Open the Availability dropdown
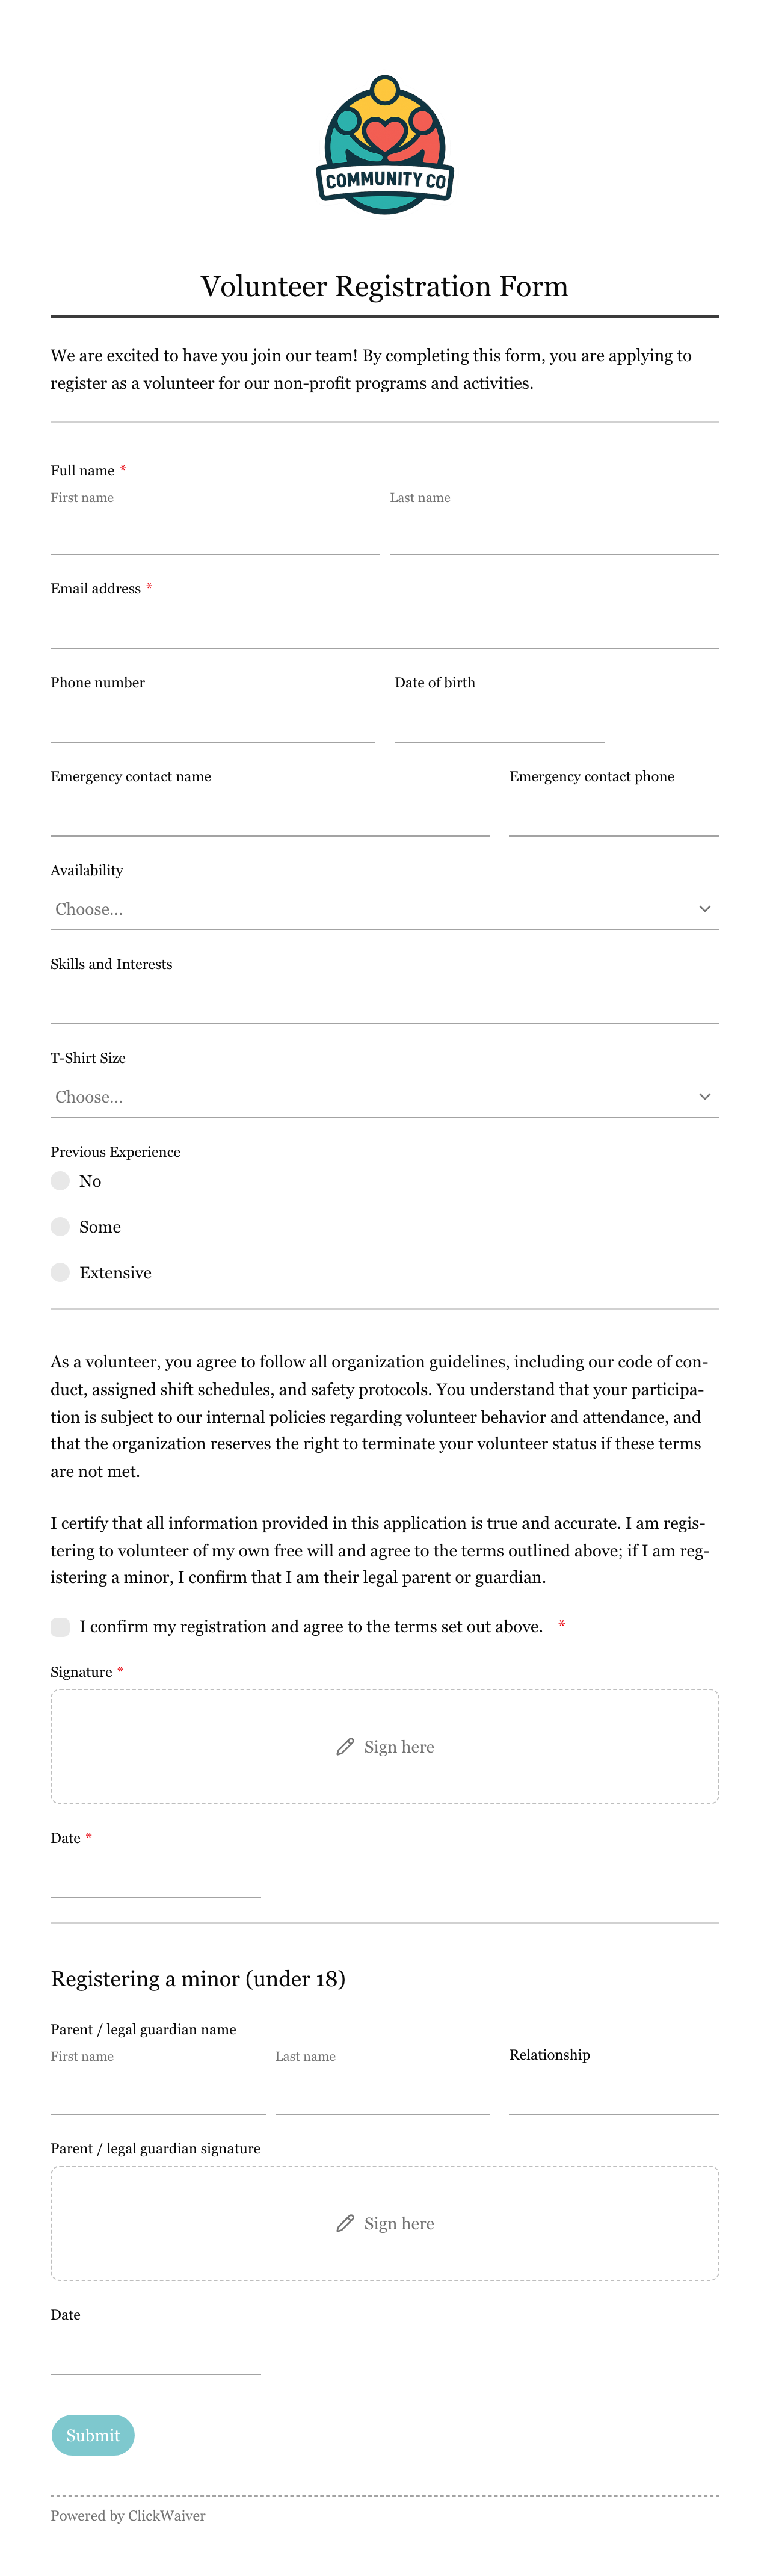This screenshot has height=2576, width=770. click(x=385, y=909)
